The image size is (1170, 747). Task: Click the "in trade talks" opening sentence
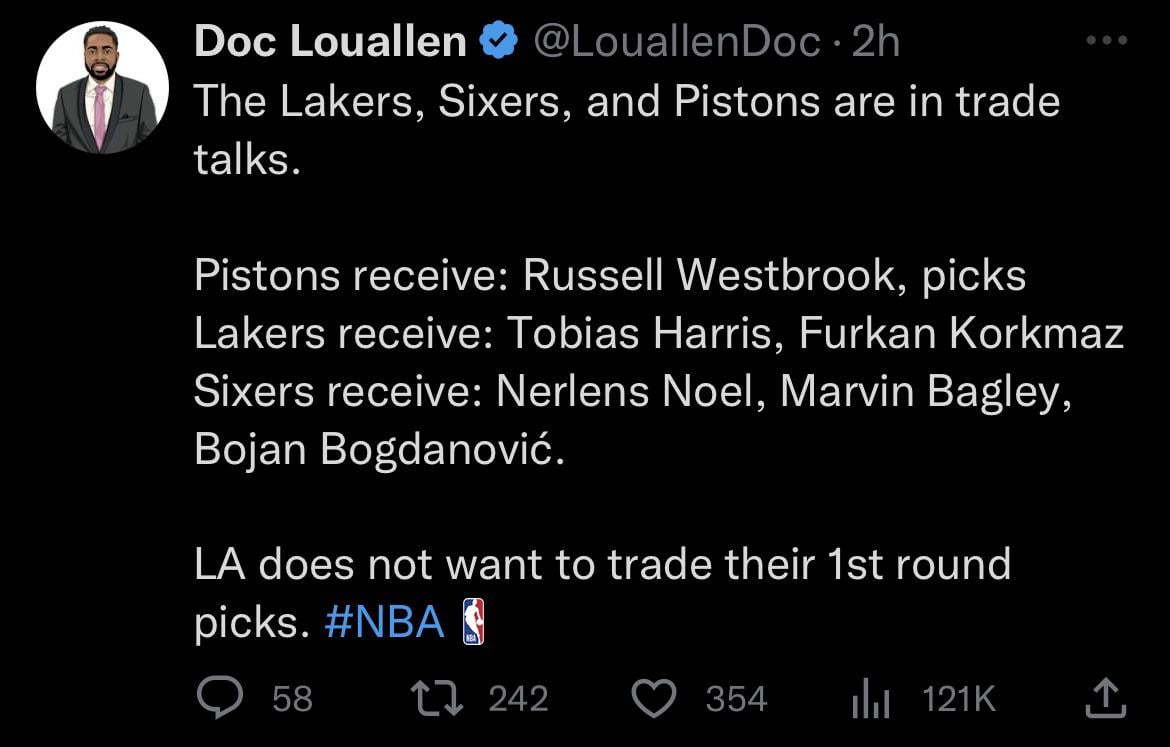625,102
